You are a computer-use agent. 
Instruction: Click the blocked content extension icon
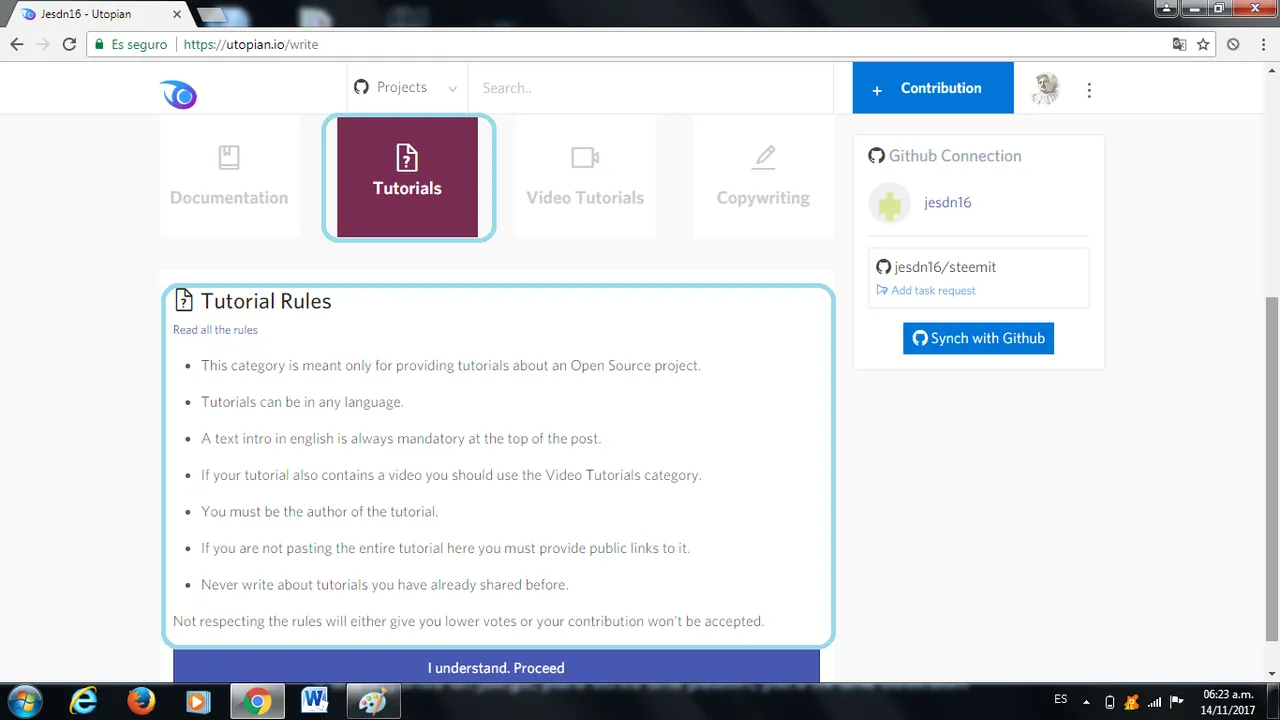point(1233,45)
